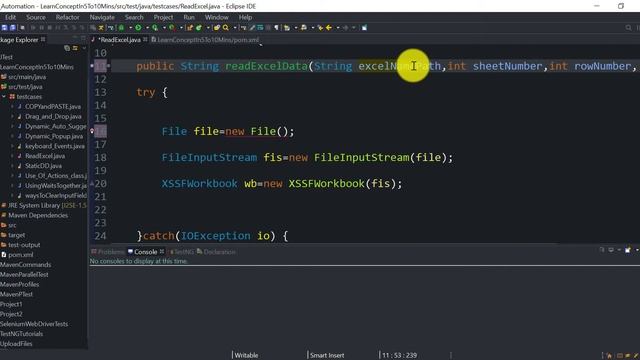Open the Debug button dropdown arrow

click(131, 28)
